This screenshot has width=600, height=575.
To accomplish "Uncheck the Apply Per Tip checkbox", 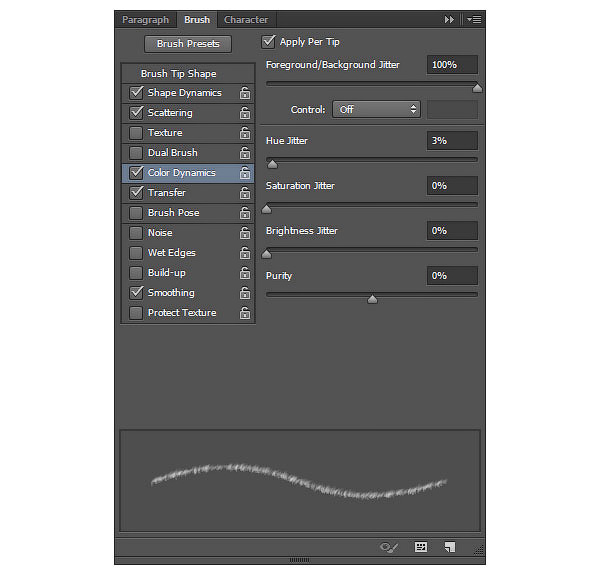I will pyautogui.click(x=268, y=42).
